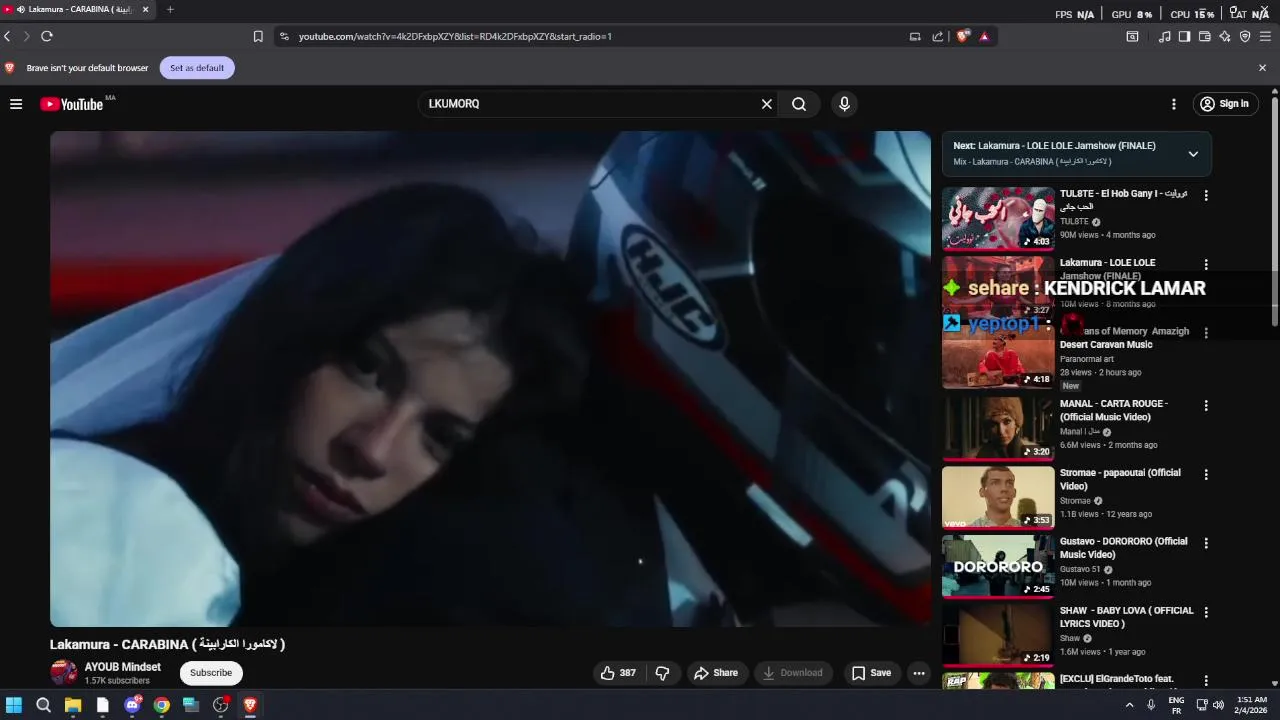Like the video with thumbs up
Screen dimensions: 1280x720
tap(618, 673)
